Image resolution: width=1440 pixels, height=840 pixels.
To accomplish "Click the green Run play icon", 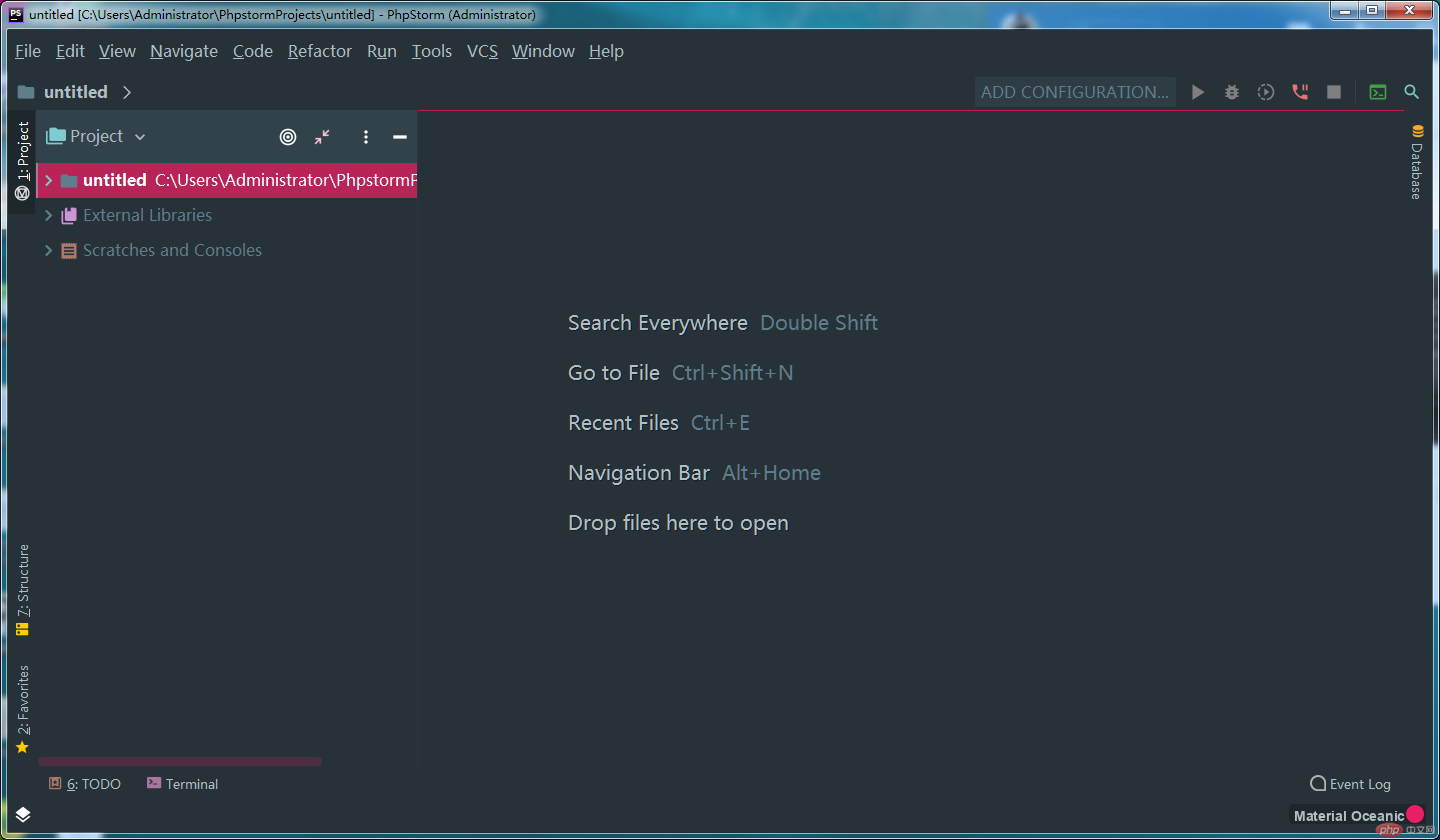I will coord(1198,92).
